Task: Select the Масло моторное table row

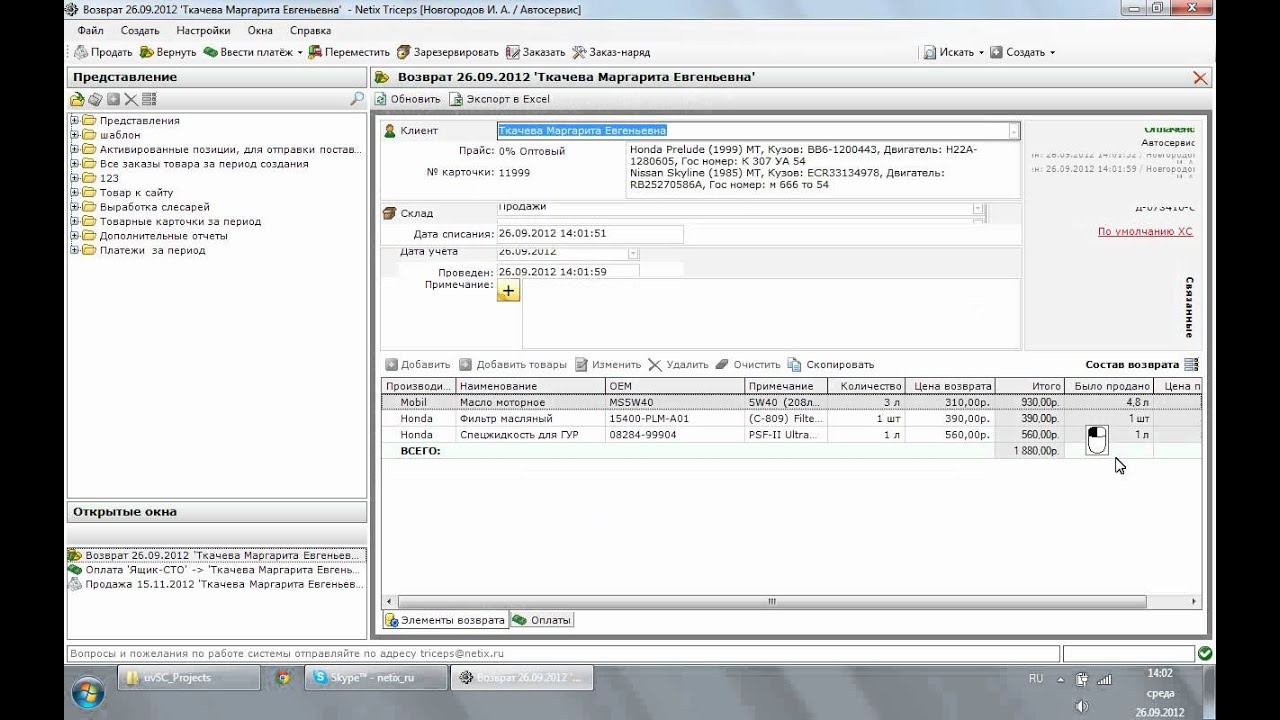Action: coord(791,402)
